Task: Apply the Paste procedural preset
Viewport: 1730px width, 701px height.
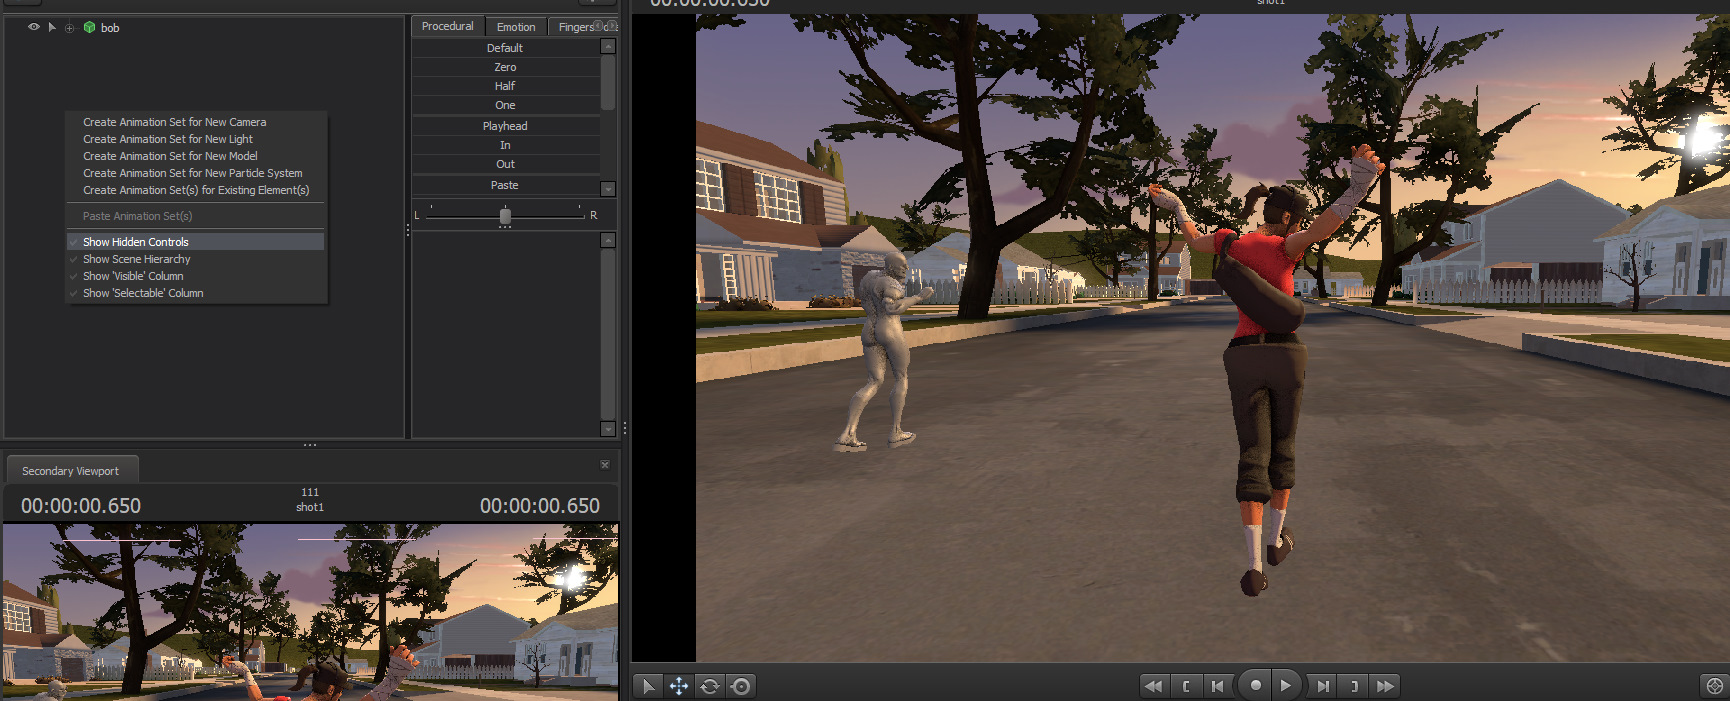Action: click(x=505, y=185)
